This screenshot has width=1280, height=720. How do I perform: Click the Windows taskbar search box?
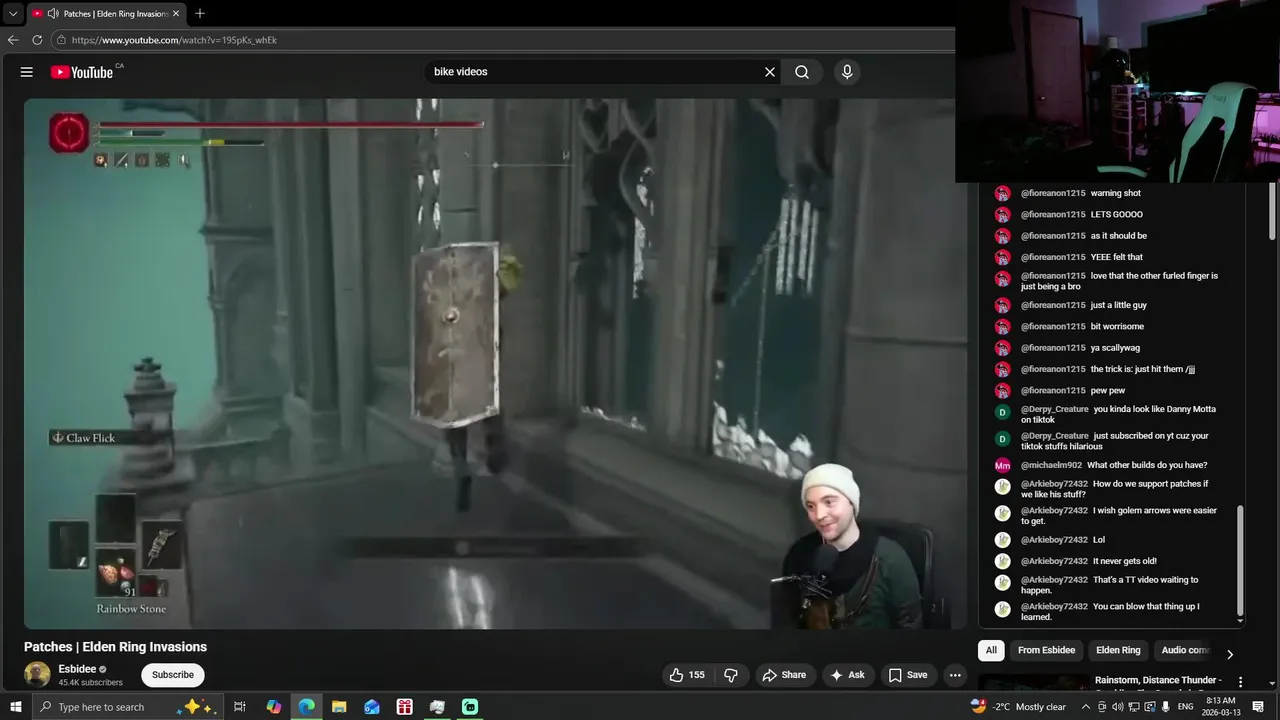[x=128, y=707]
